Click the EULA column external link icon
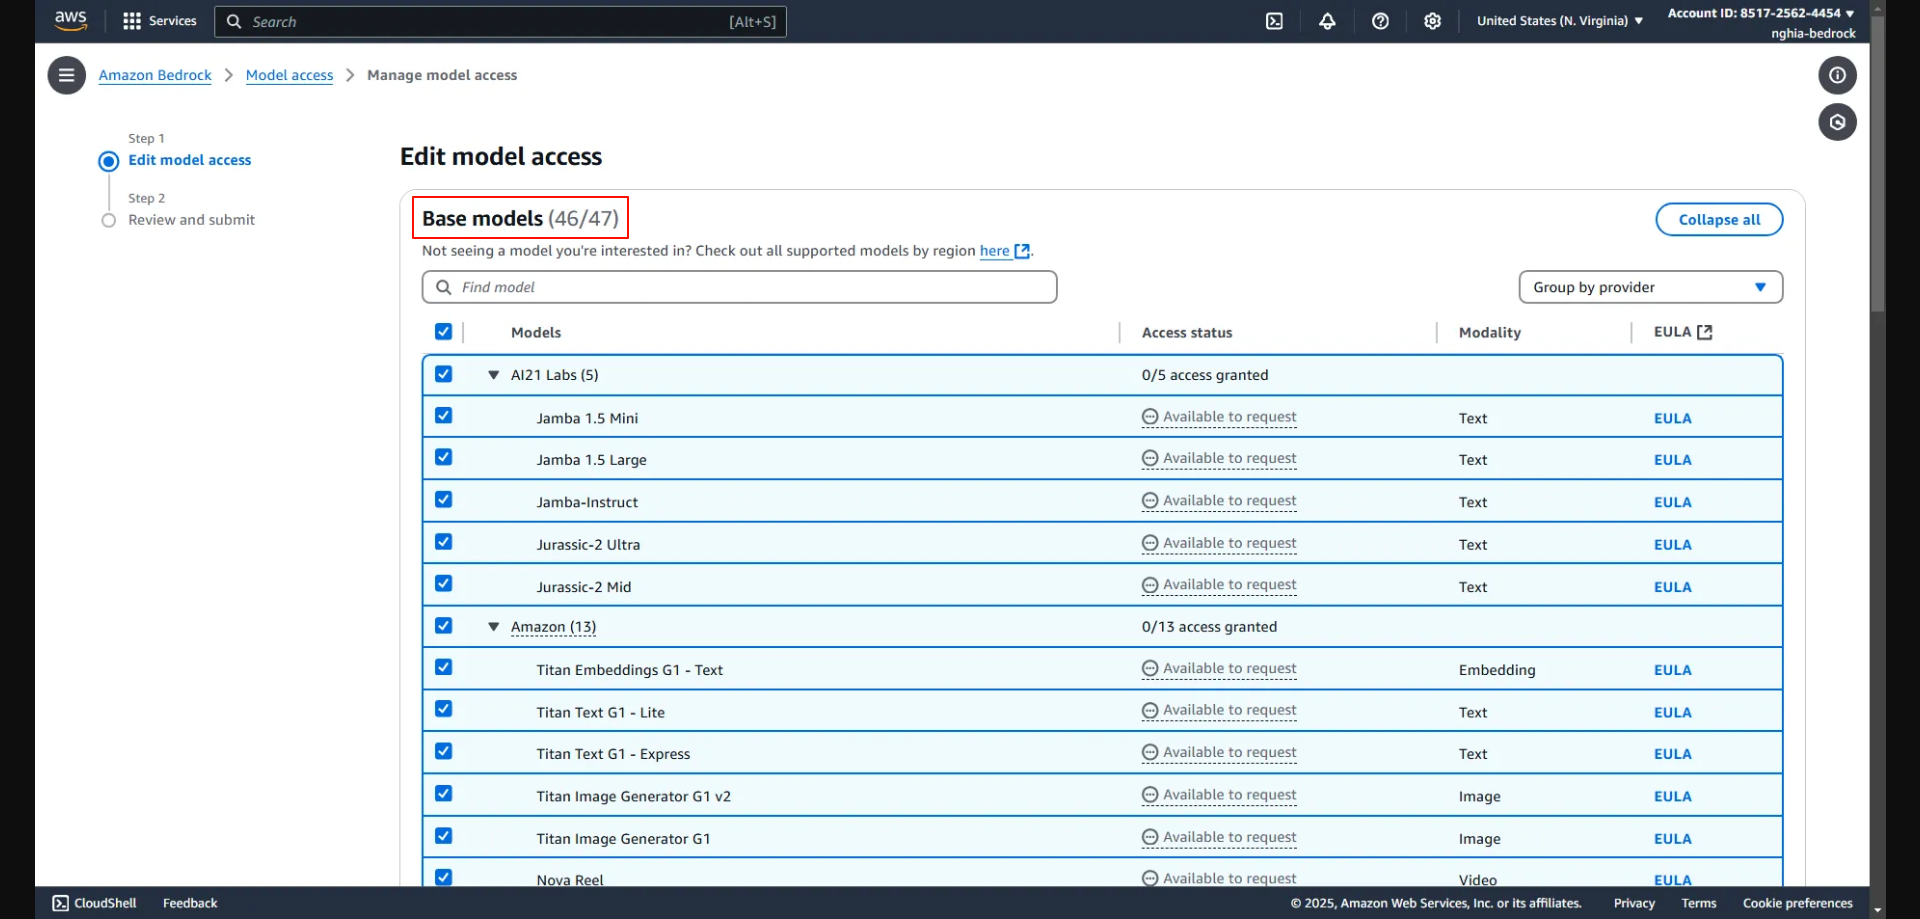 (x=1705, y=332)
